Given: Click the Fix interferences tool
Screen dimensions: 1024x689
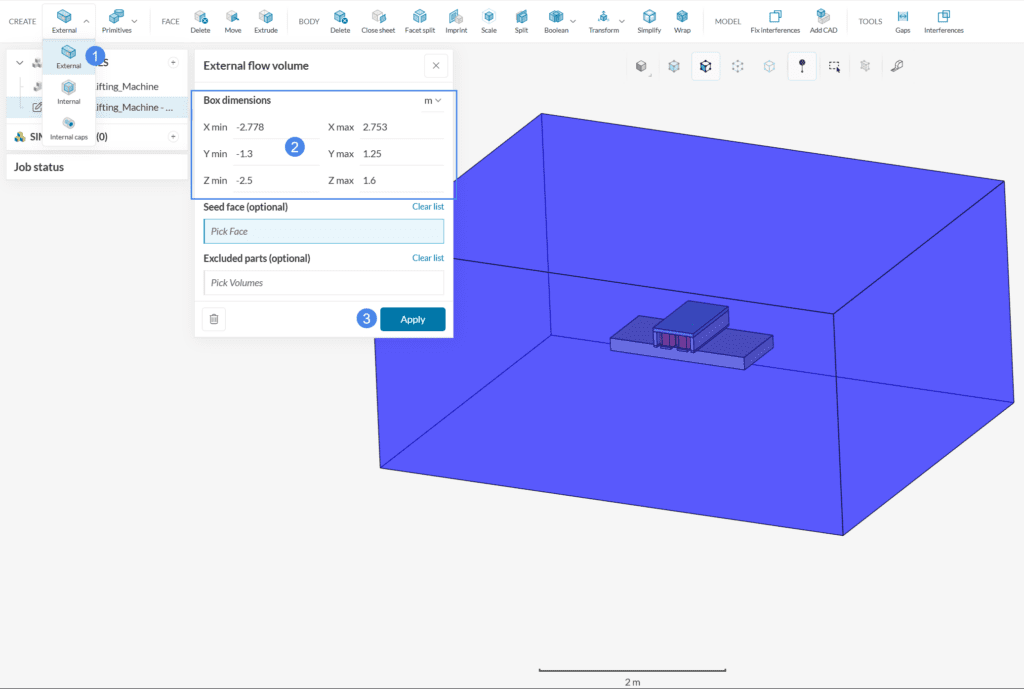Looking at the screenshot, I should tap(775, 18).
